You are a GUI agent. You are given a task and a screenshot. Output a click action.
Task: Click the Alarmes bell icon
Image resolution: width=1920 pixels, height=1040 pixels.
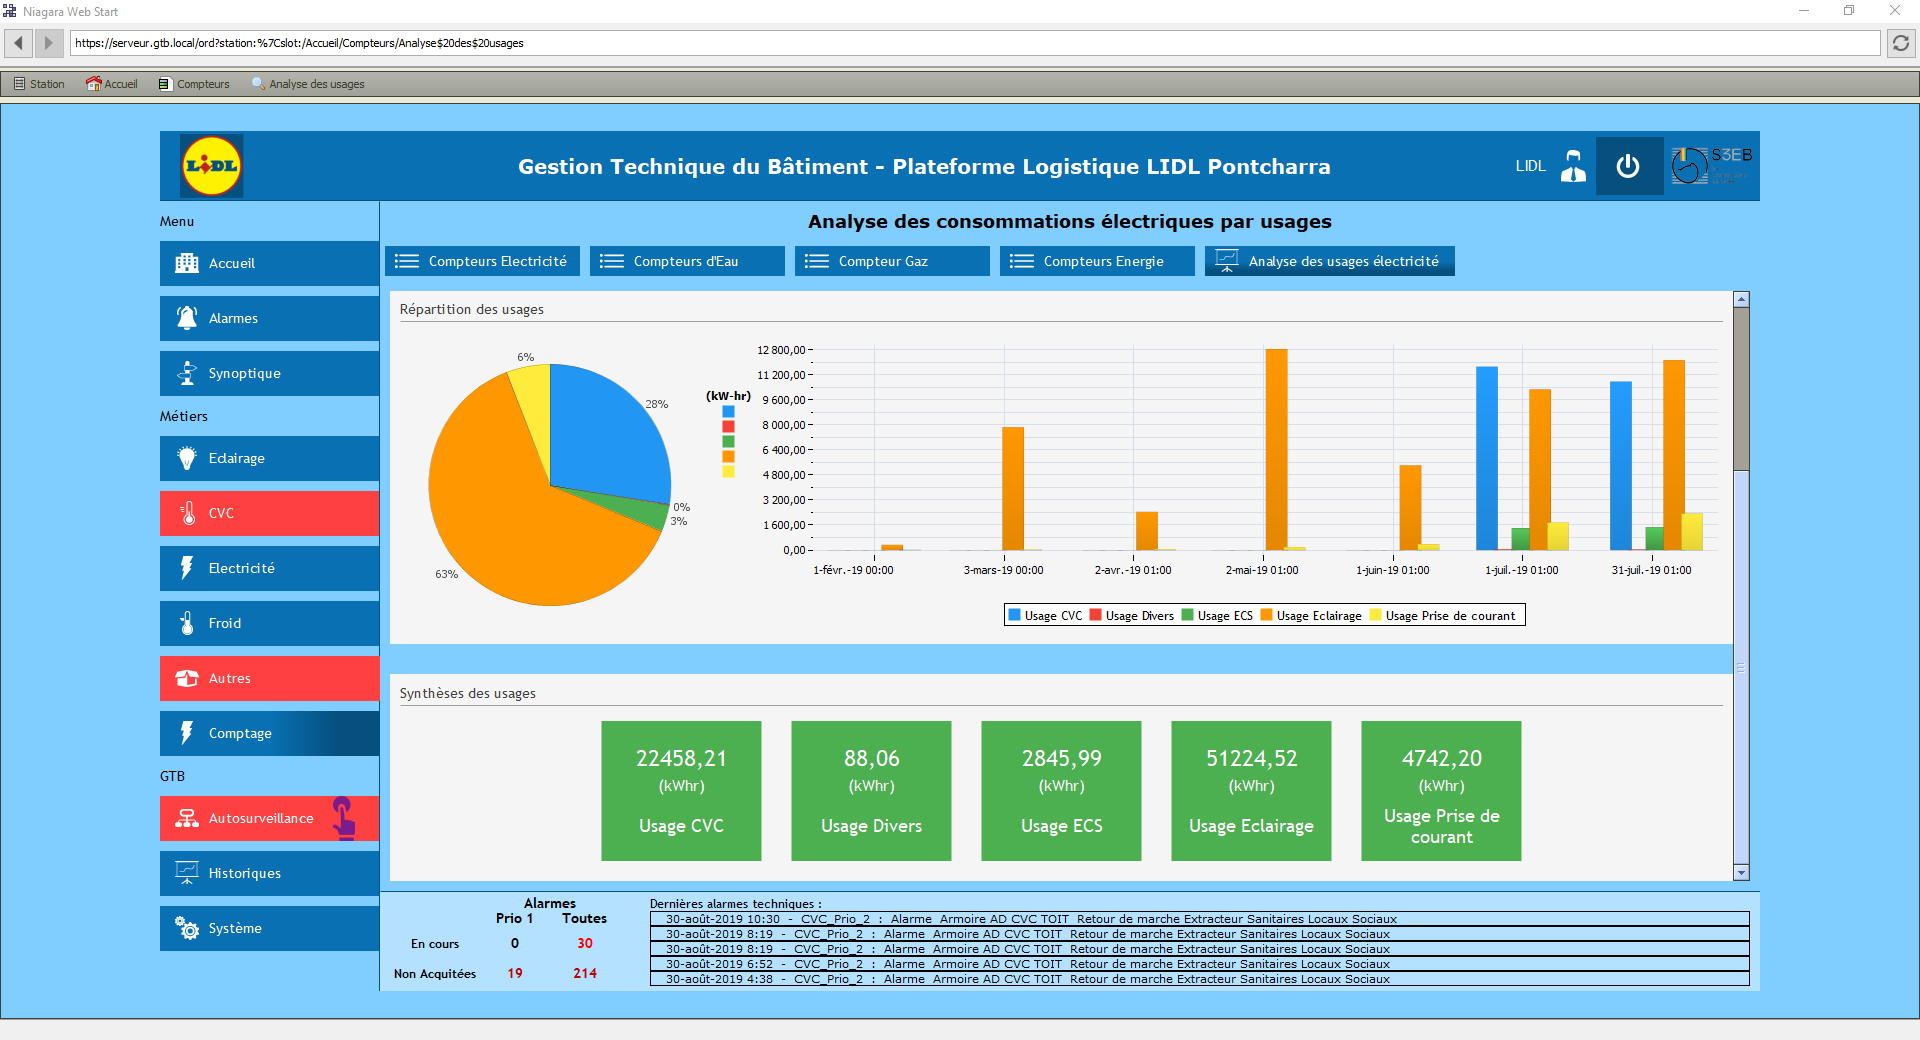187,318
